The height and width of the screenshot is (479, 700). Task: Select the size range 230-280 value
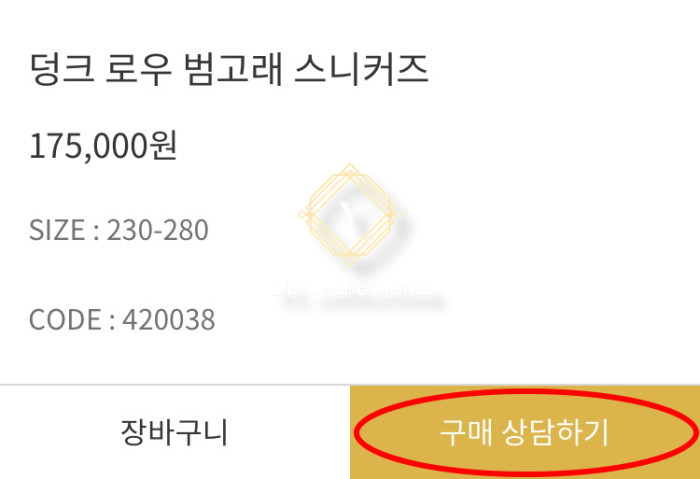tap(157, 230)
